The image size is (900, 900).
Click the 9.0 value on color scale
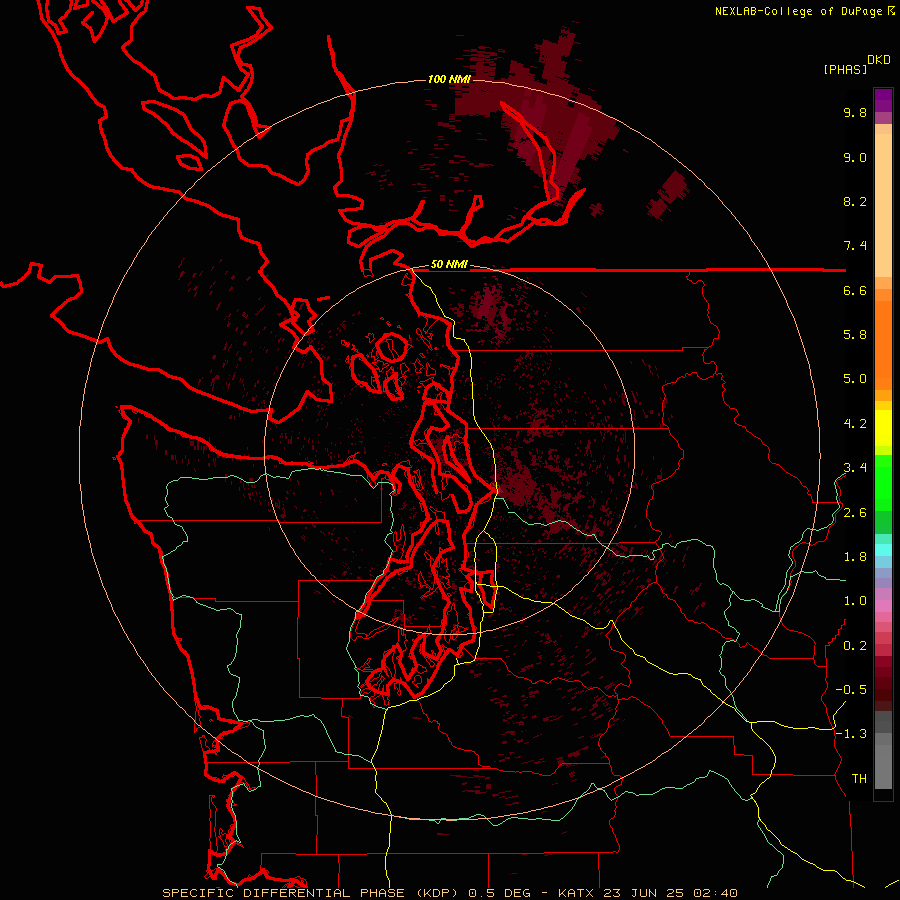pos(855,157)
